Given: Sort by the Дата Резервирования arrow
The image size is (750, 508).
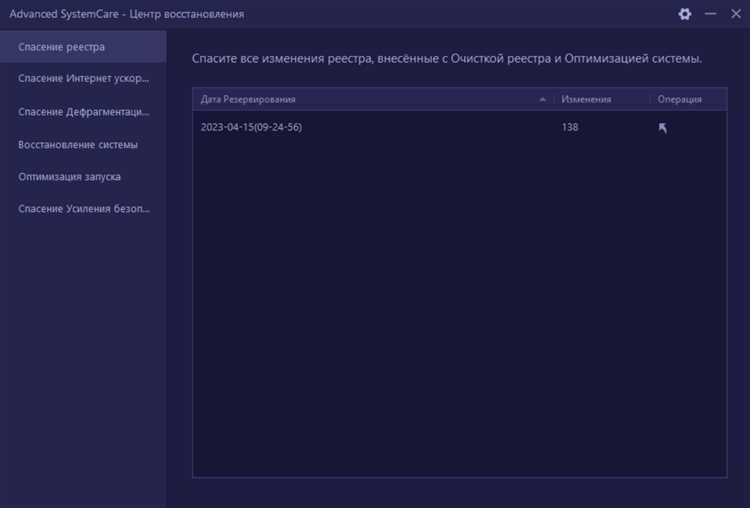Looking at the screenshot, I should click(542, 99).
